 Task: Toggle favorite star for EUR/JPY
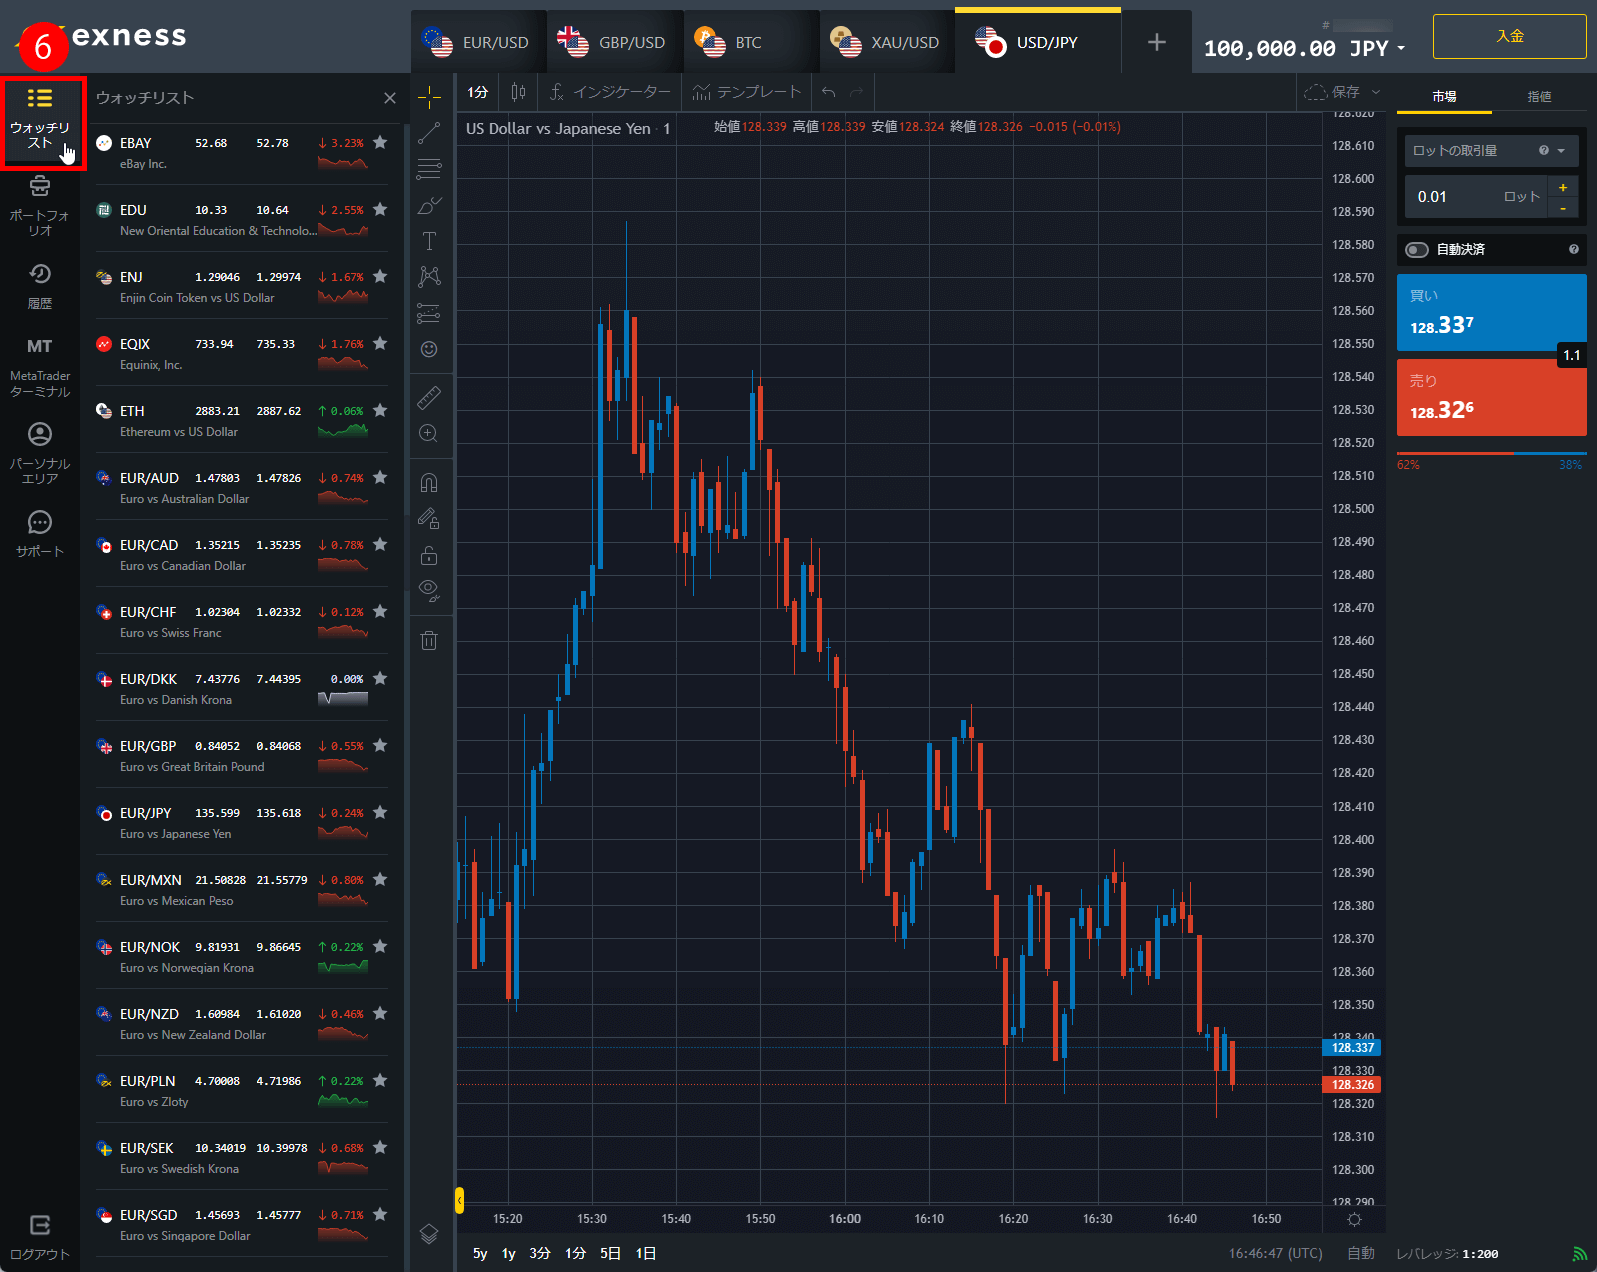click(x=380, y=813)
